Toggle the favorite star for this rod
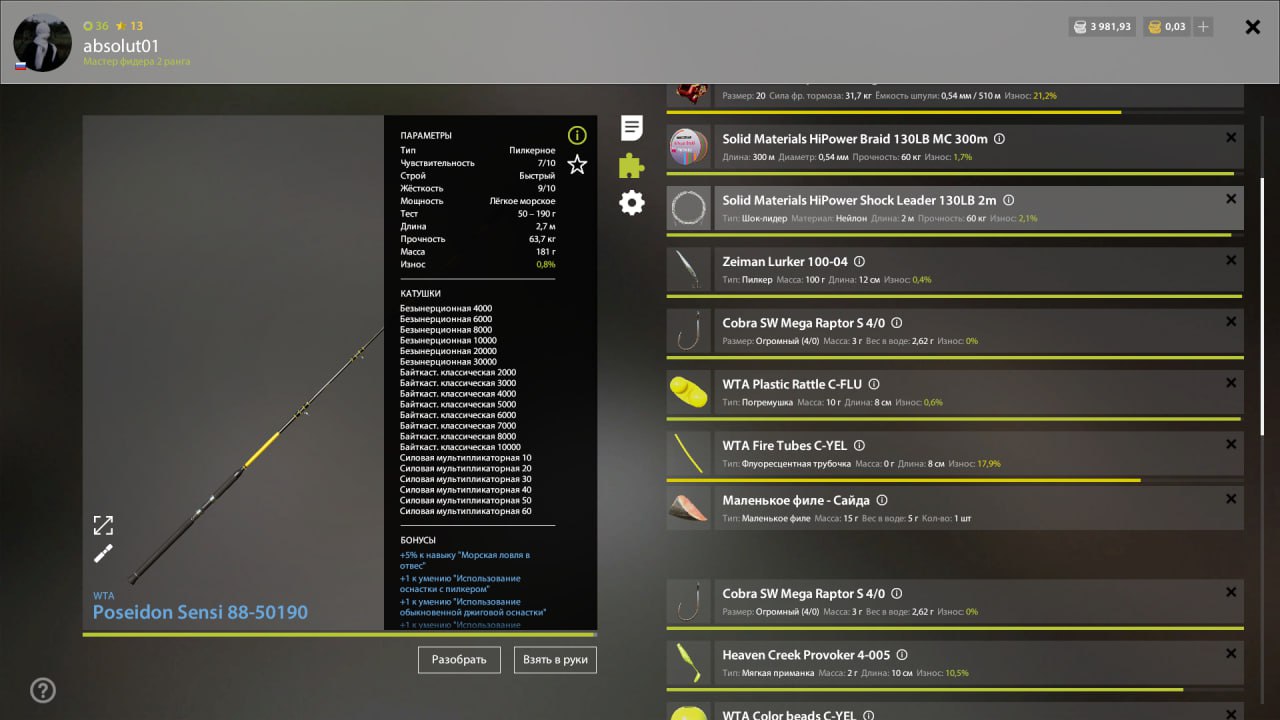The width and height of the screenshot is (1280, 720). point(577,165)
